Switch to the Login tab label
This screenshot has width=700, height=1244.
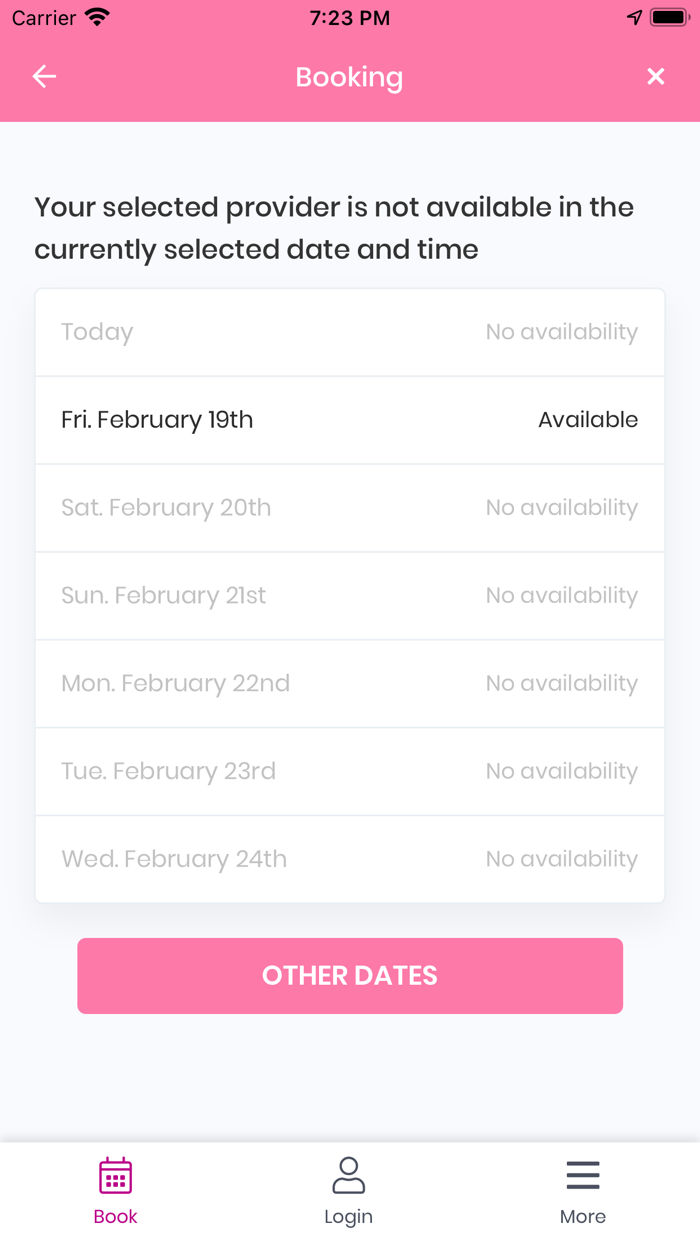coord(348,1217)
